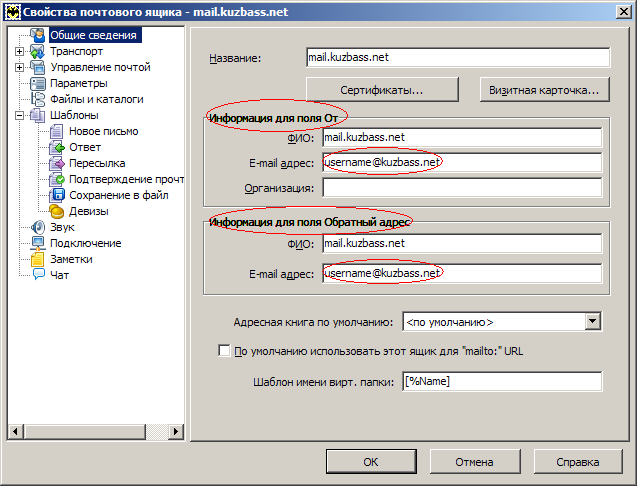Click the Файлы и каталоги tree icon

pos(38,100)
